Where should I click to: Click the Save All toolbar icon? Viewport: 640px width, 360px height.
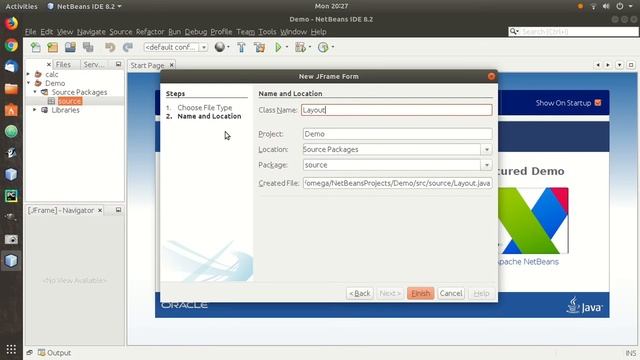click(88, 47)
